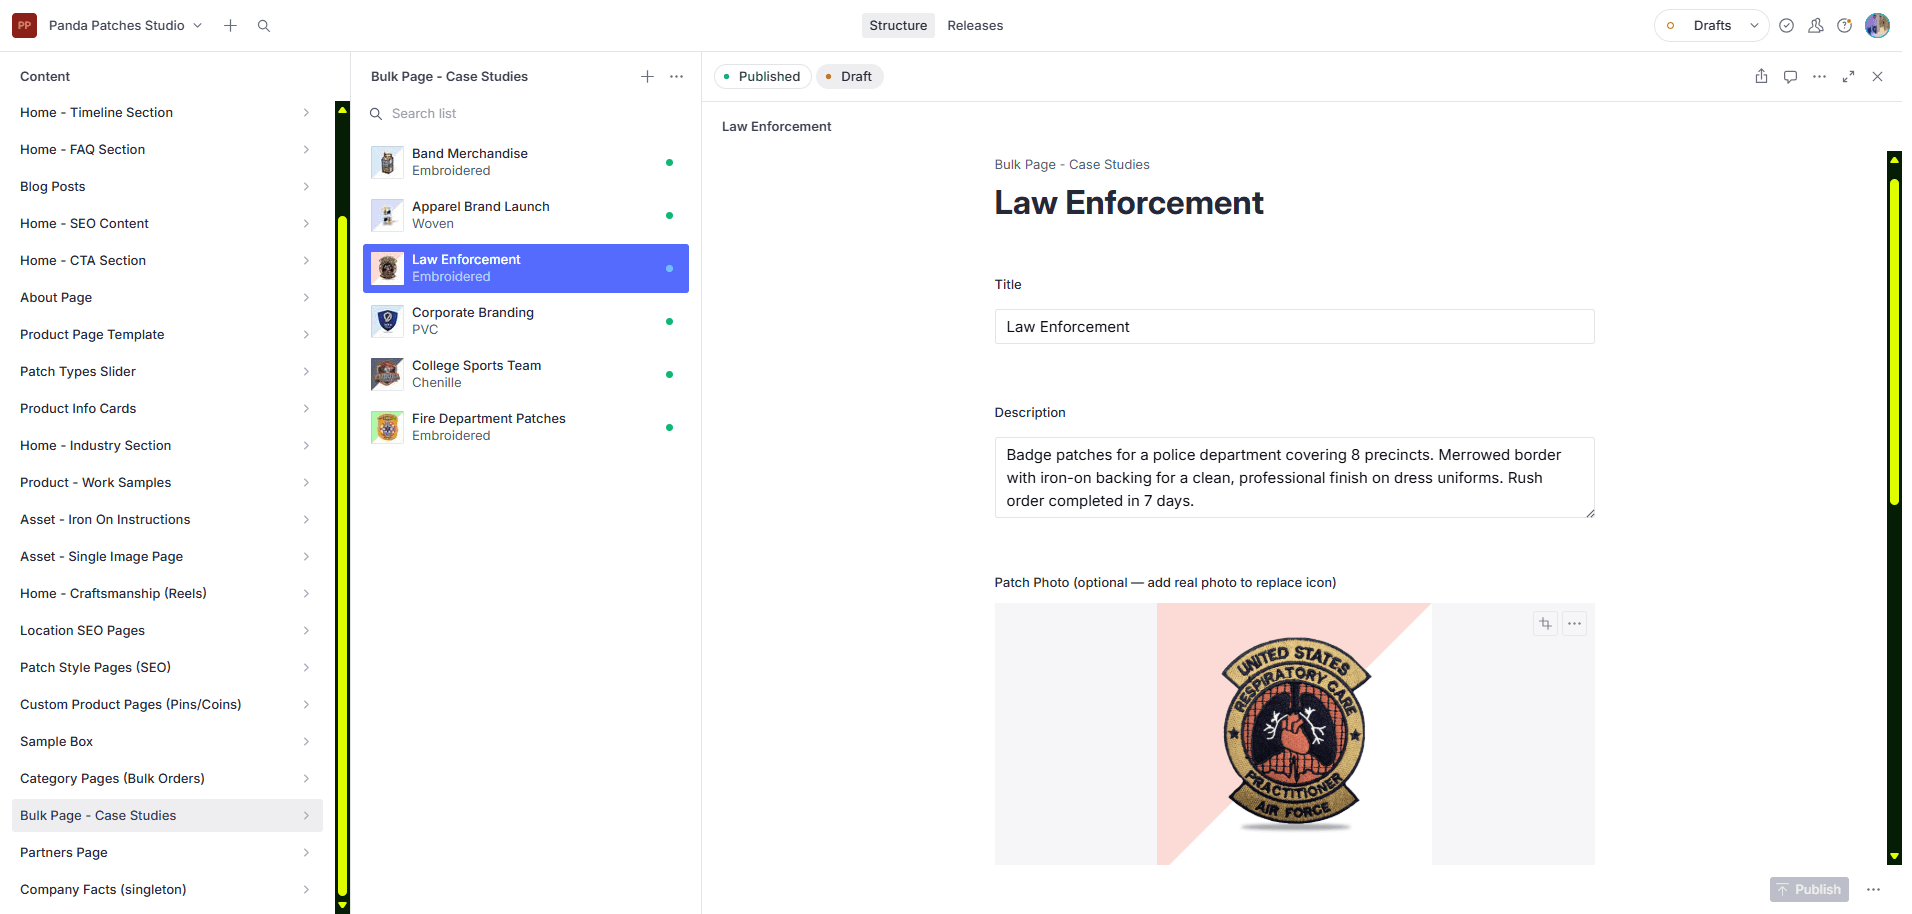Close the Law Enforcement document pane
The height and width of the screenshot is (914, 1912).
[x=1877, y=77]
